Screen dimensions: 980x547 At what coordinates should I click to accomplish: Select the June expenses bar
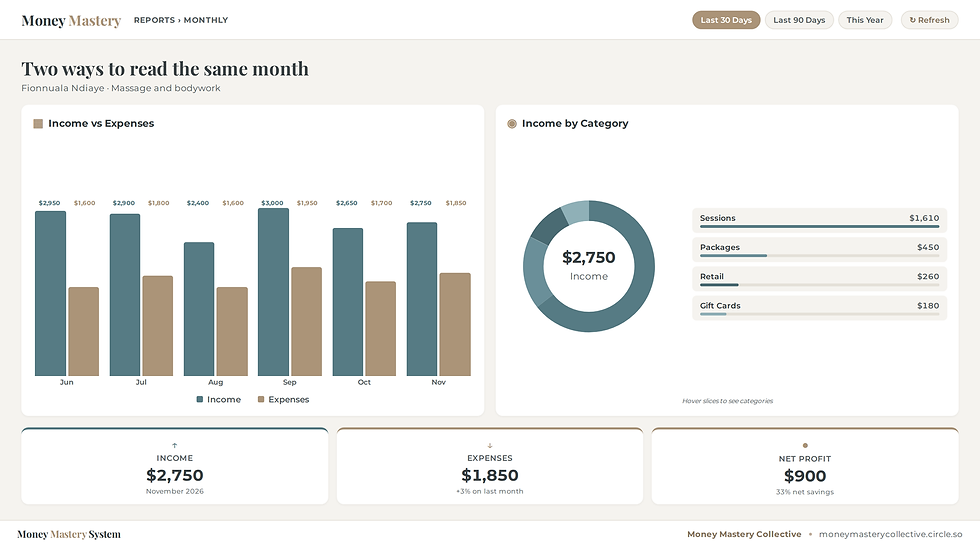click(84, 331)
